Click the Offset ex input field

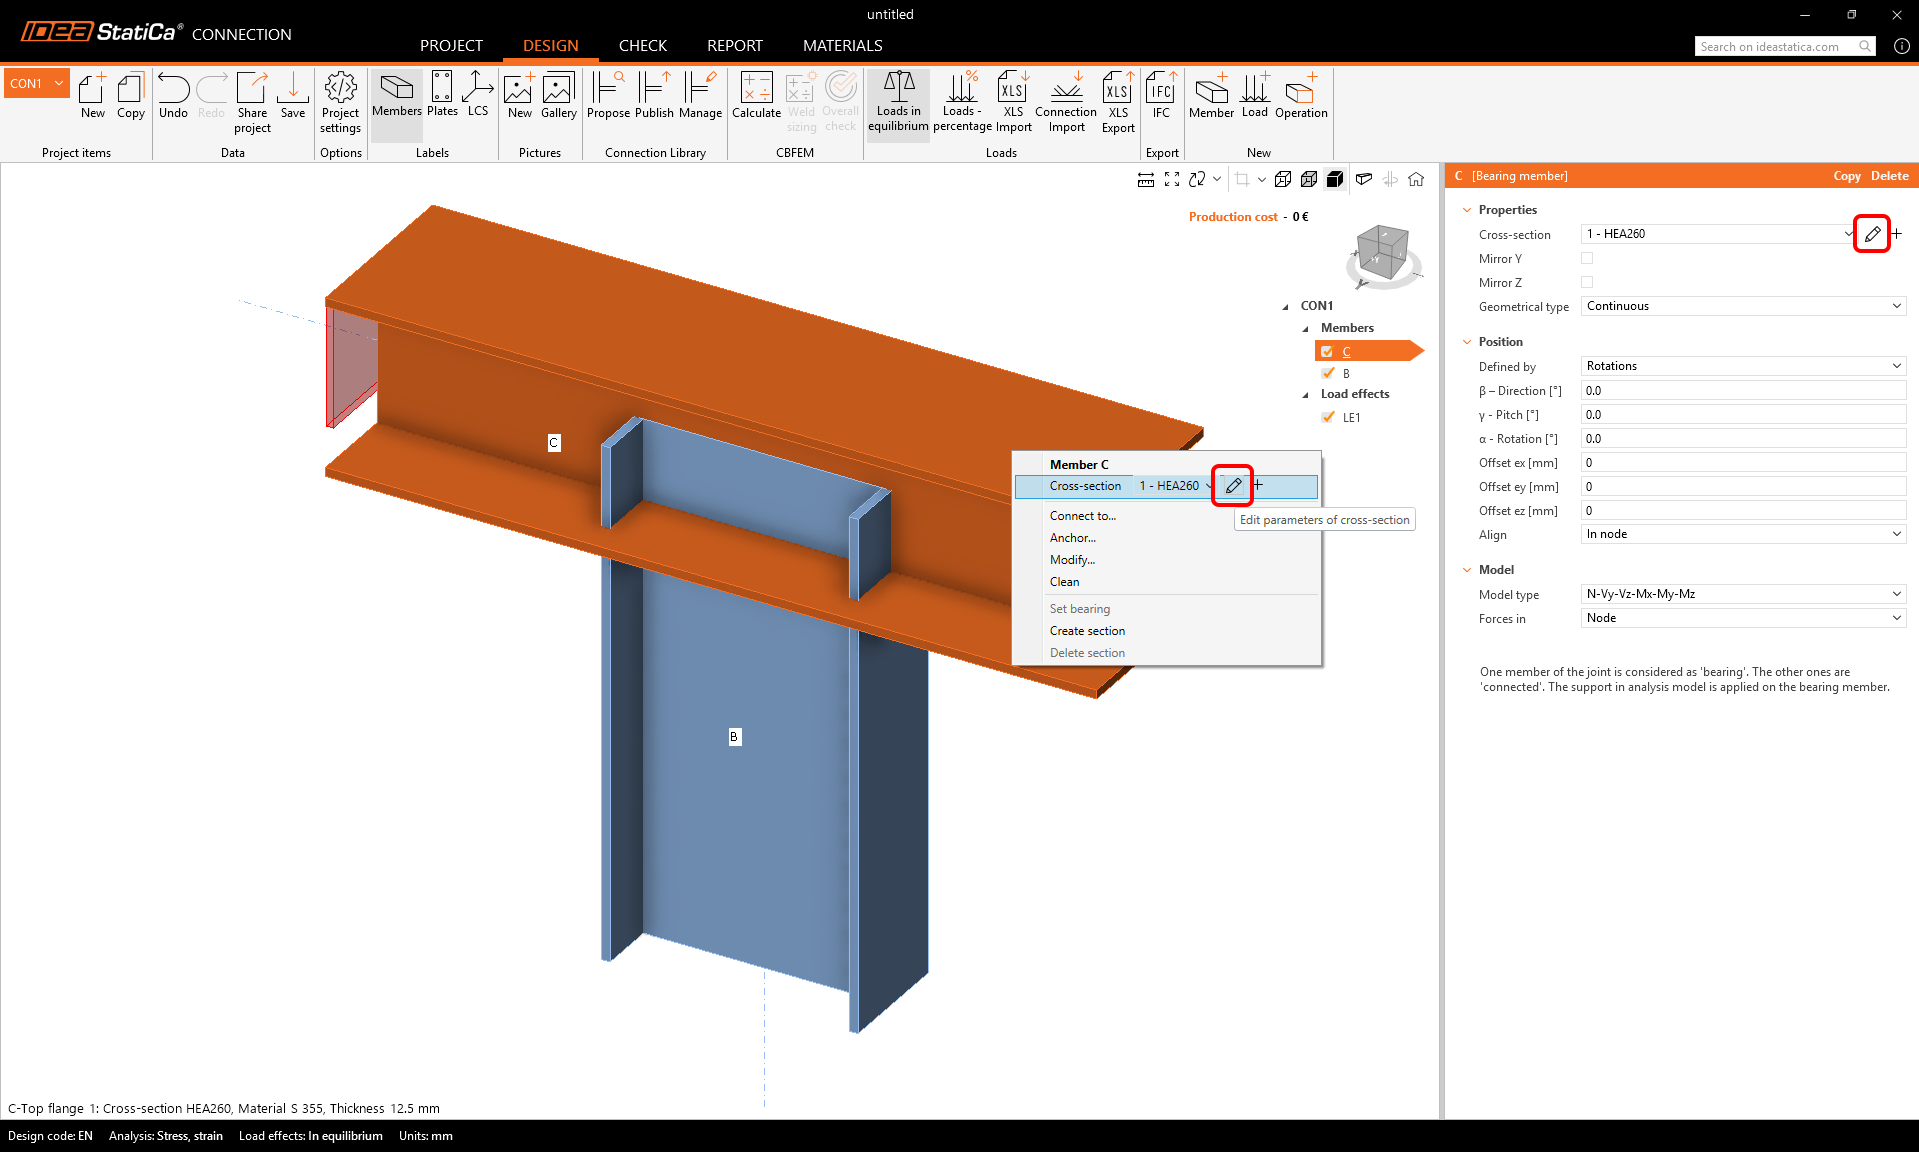1743,463
